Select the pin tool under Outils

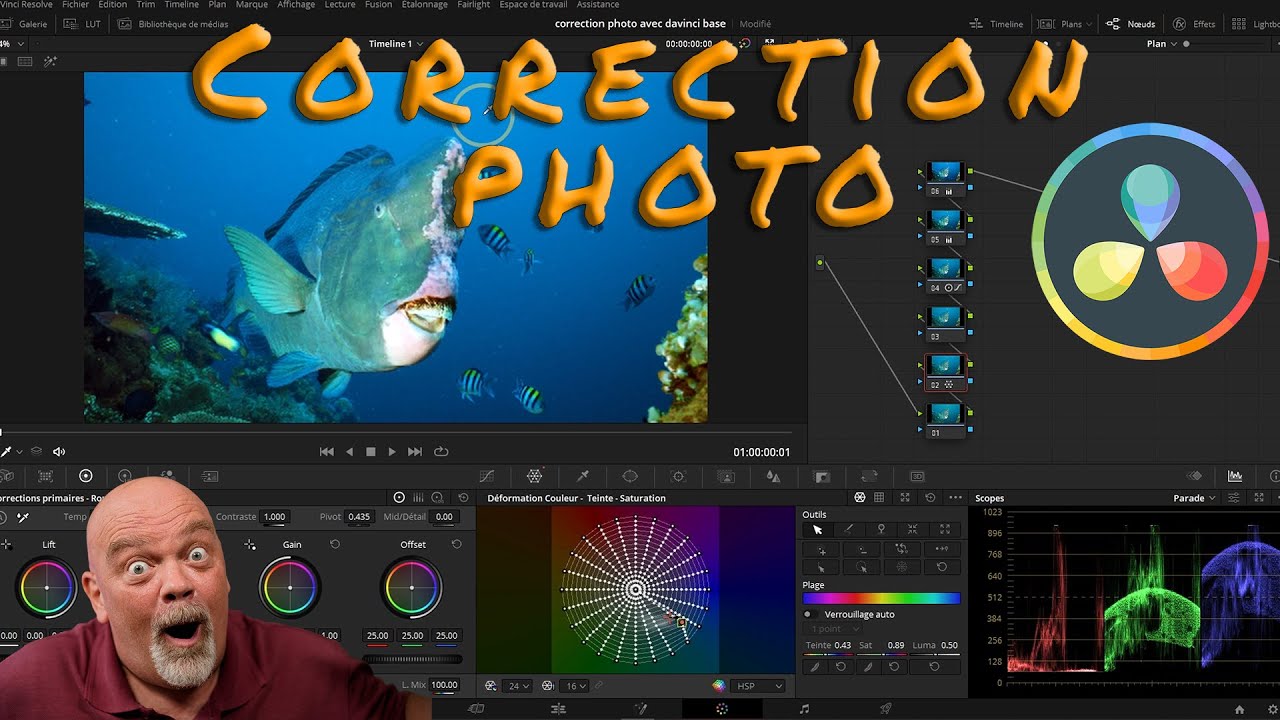(881, 530)
